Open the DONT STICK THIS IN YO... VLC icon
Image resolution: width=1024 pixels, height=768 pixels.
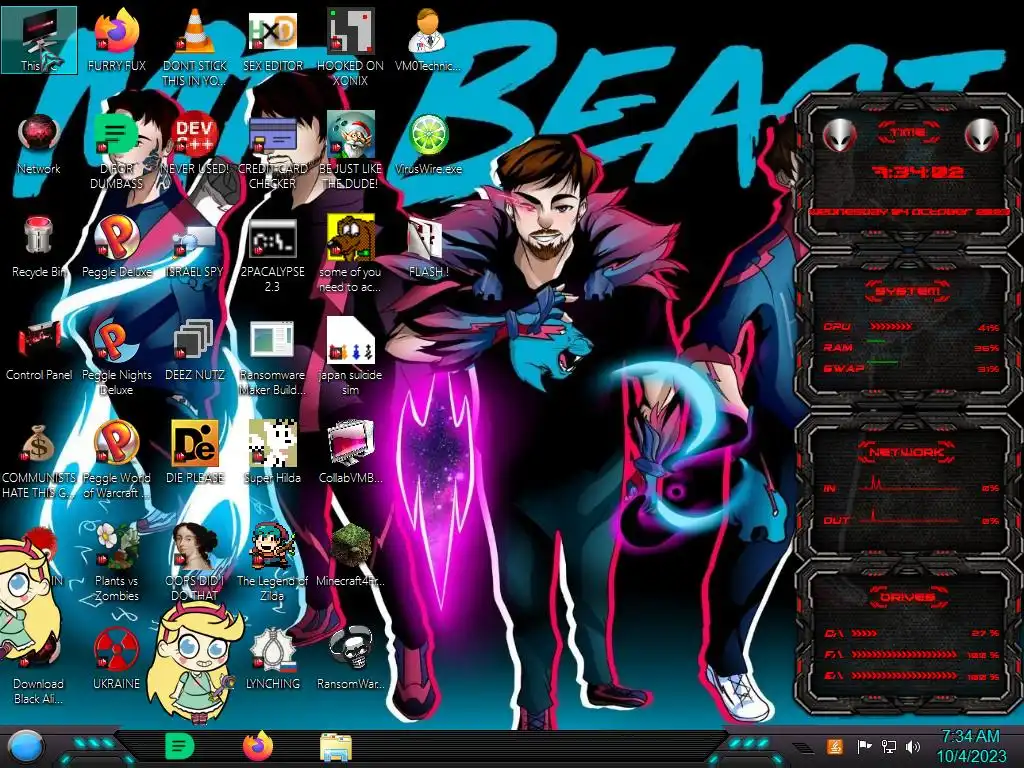195,47
